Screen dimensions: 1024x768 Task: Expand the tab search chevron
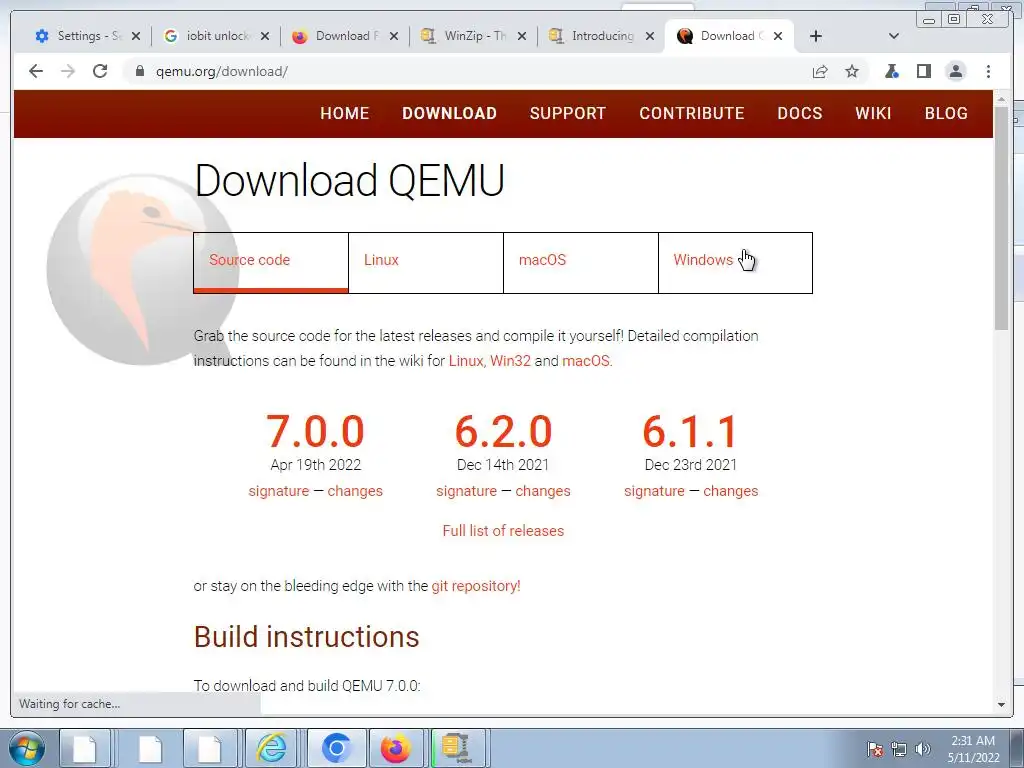coord(894,36)
